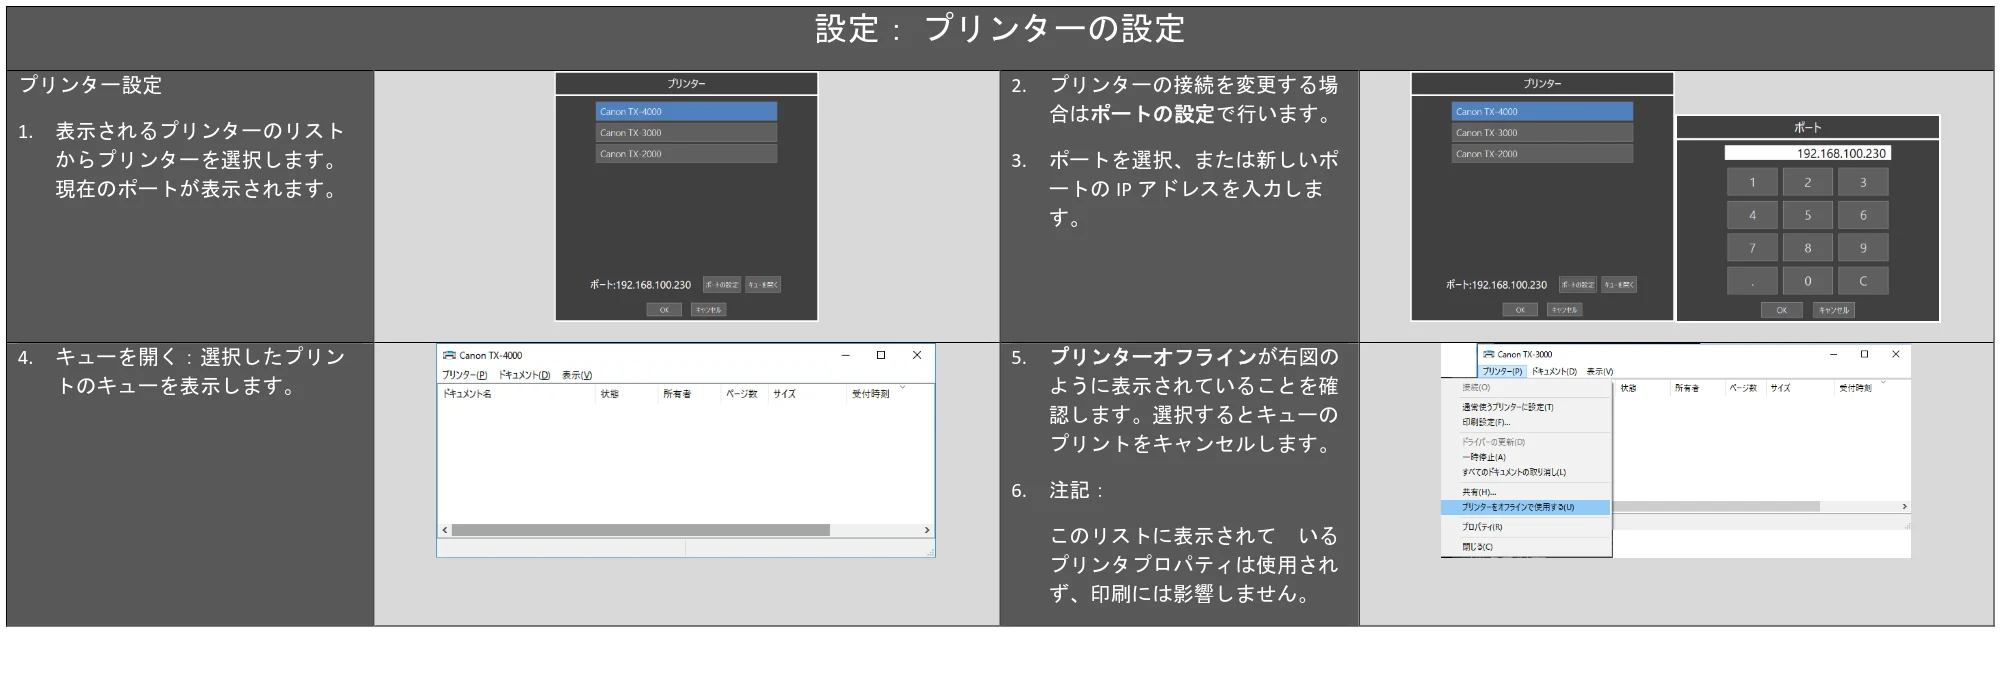The width and height of the screenshot is (2000, 677).
Task: Choose 閉じる(C) menu item
Action: pos(1526,547)
